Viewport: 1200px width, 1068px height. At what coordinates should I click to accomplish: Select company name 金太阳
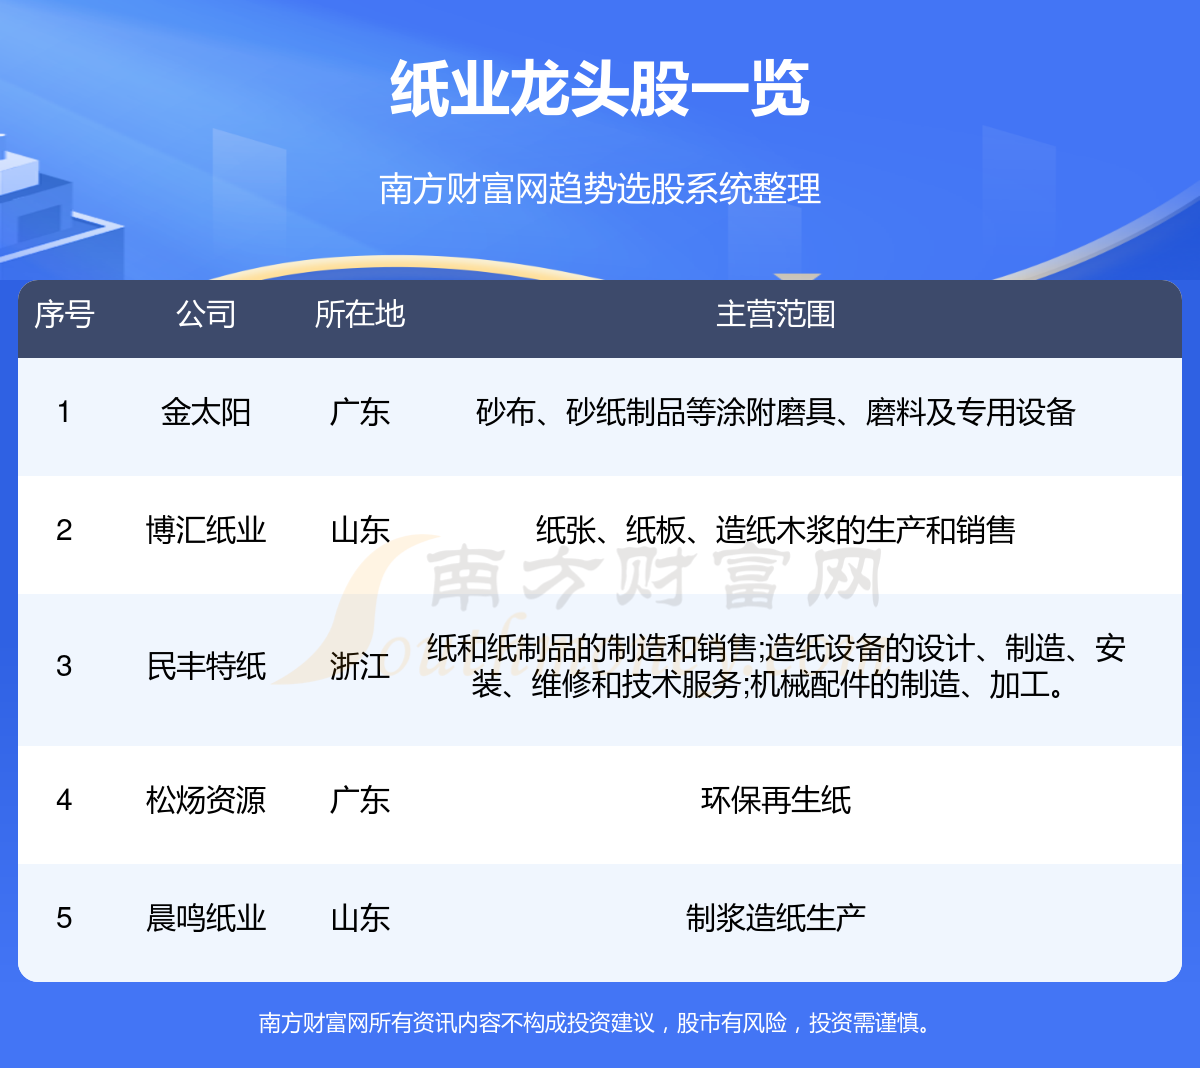pyautogui.click(x=206, y=412)
